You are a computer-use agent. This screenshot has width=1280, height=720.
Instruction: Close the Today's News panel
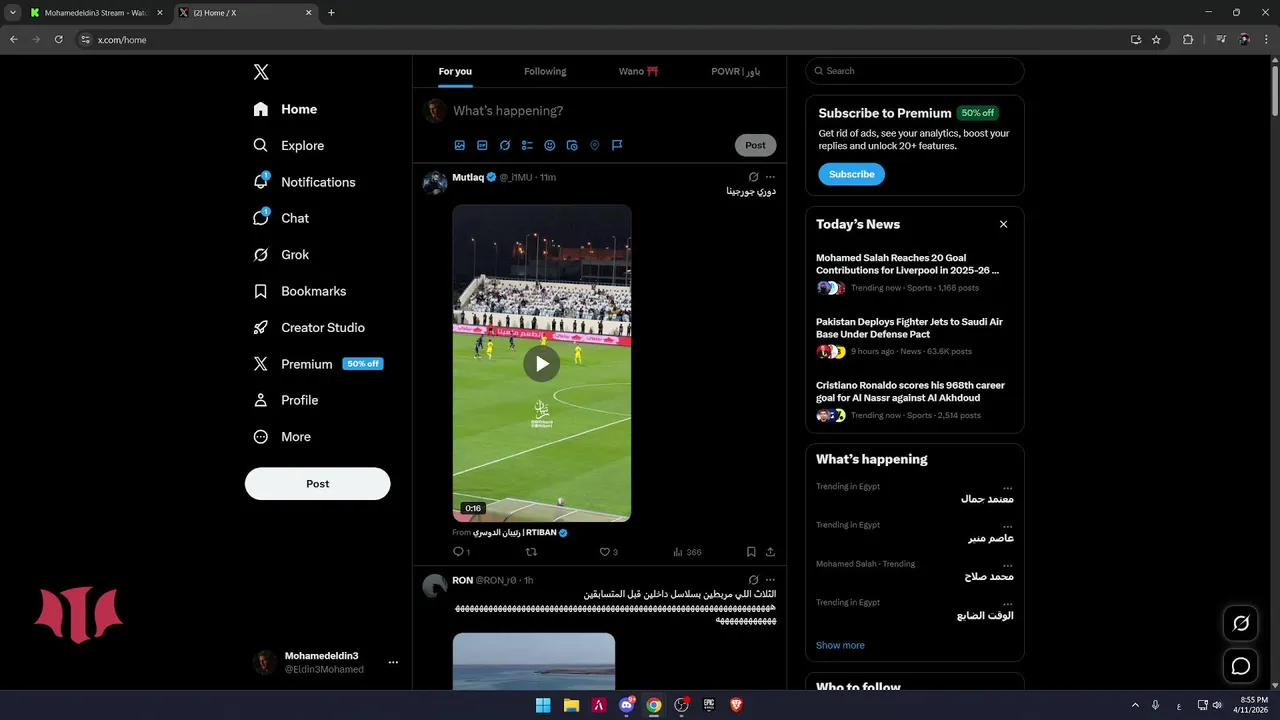pos(1003,224)
